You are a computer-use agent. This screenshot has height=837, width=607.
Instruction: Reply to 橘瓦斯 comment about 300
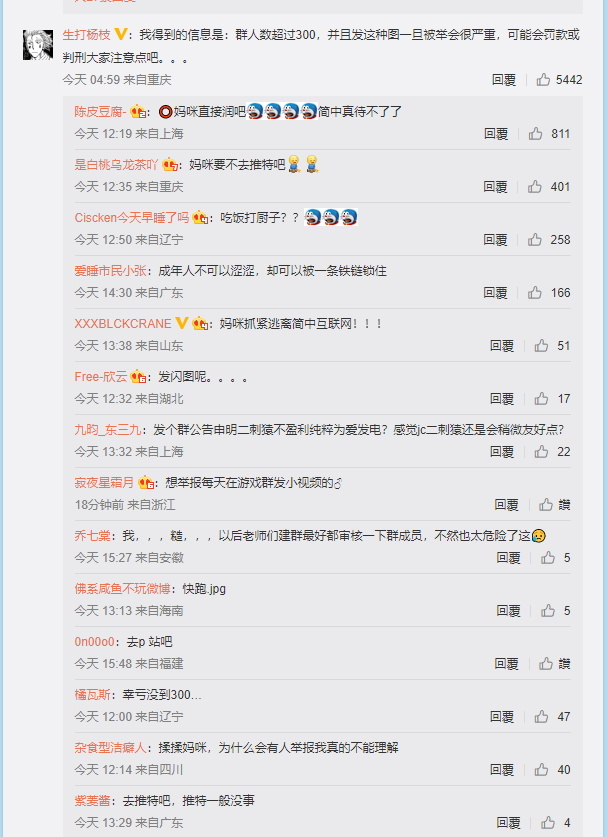(x=502, y=717)
